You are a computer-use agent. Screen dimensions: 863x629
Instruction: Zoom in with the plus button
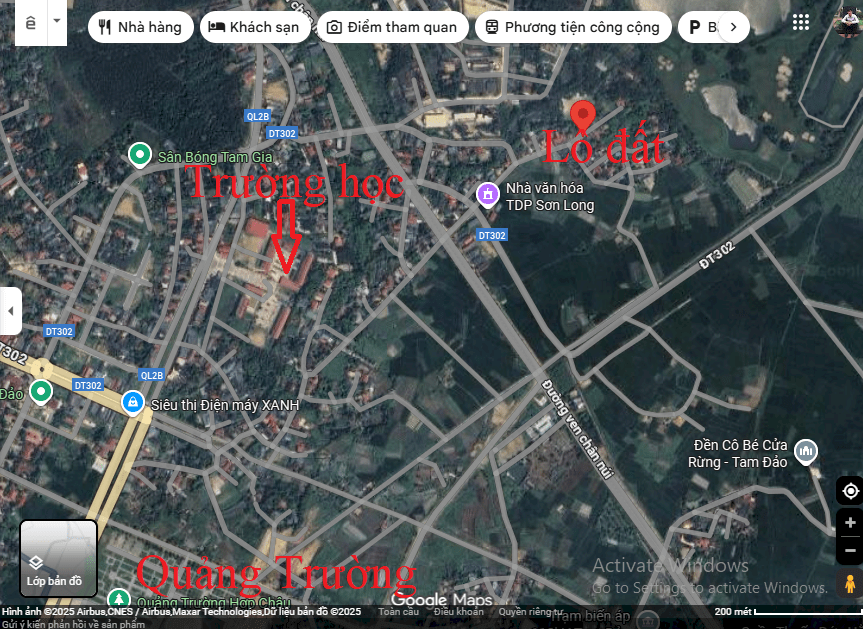(x=850, y=523)
